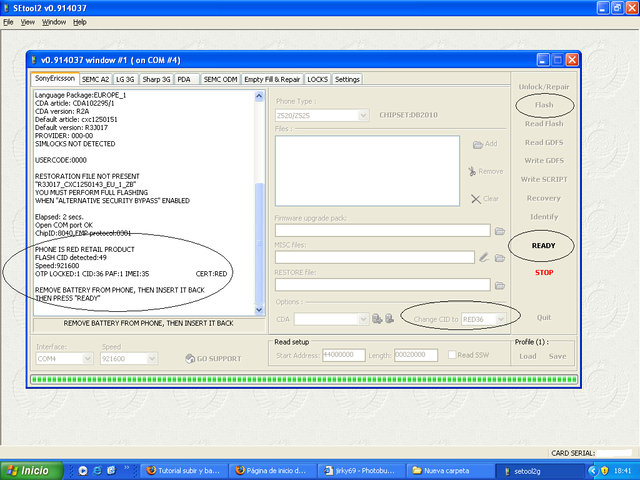Click the log scrollbar up arrow
This screenshot has height=480, width=640.
(x=259, y=96)
